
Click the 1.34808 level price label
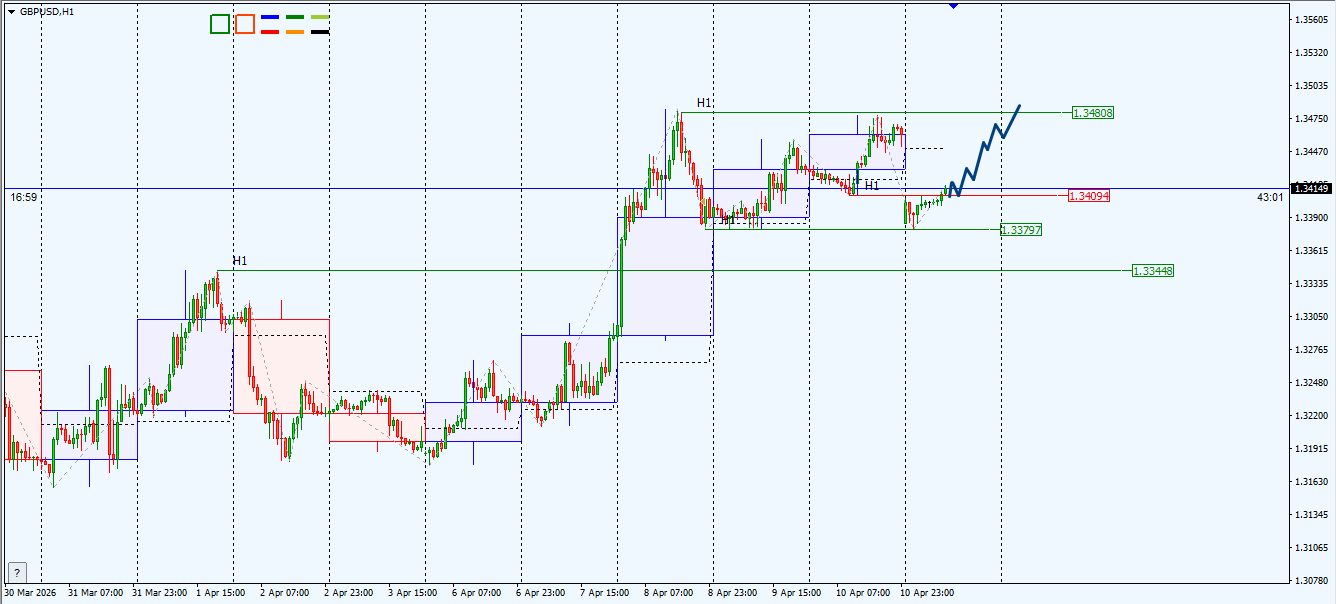1093,113
